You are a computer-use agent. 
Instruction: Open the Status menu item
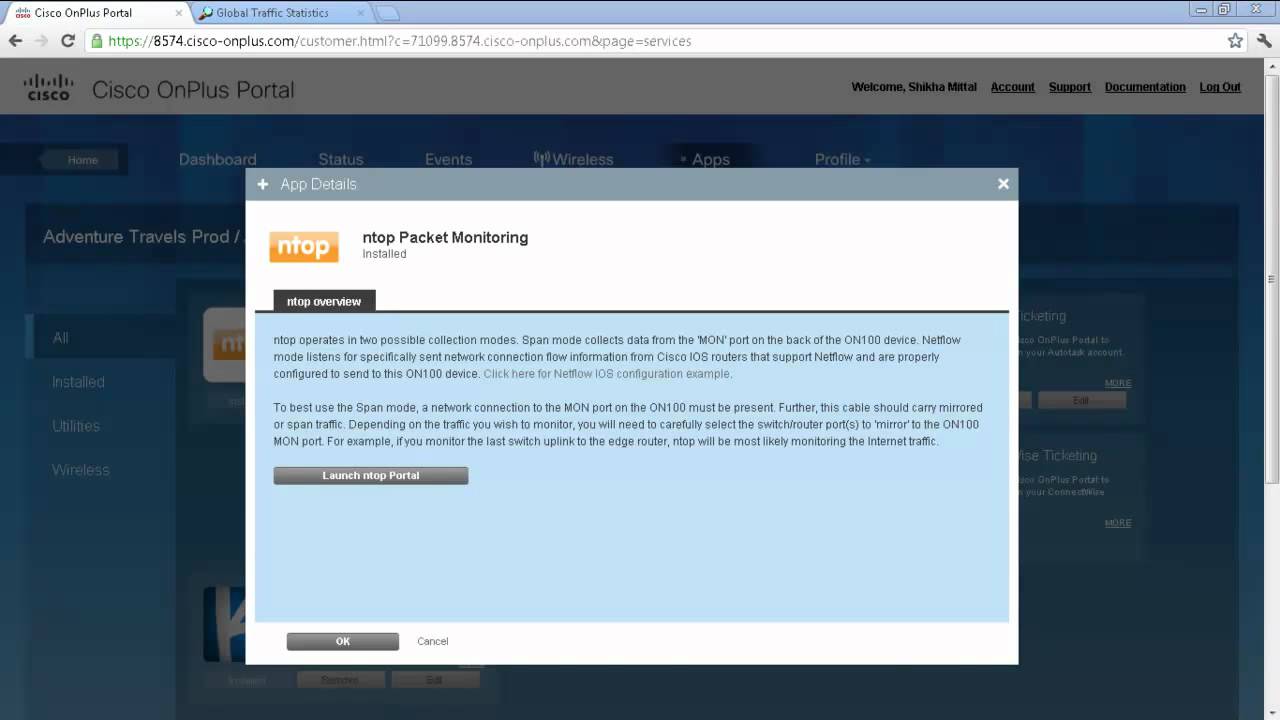point(341,160)
